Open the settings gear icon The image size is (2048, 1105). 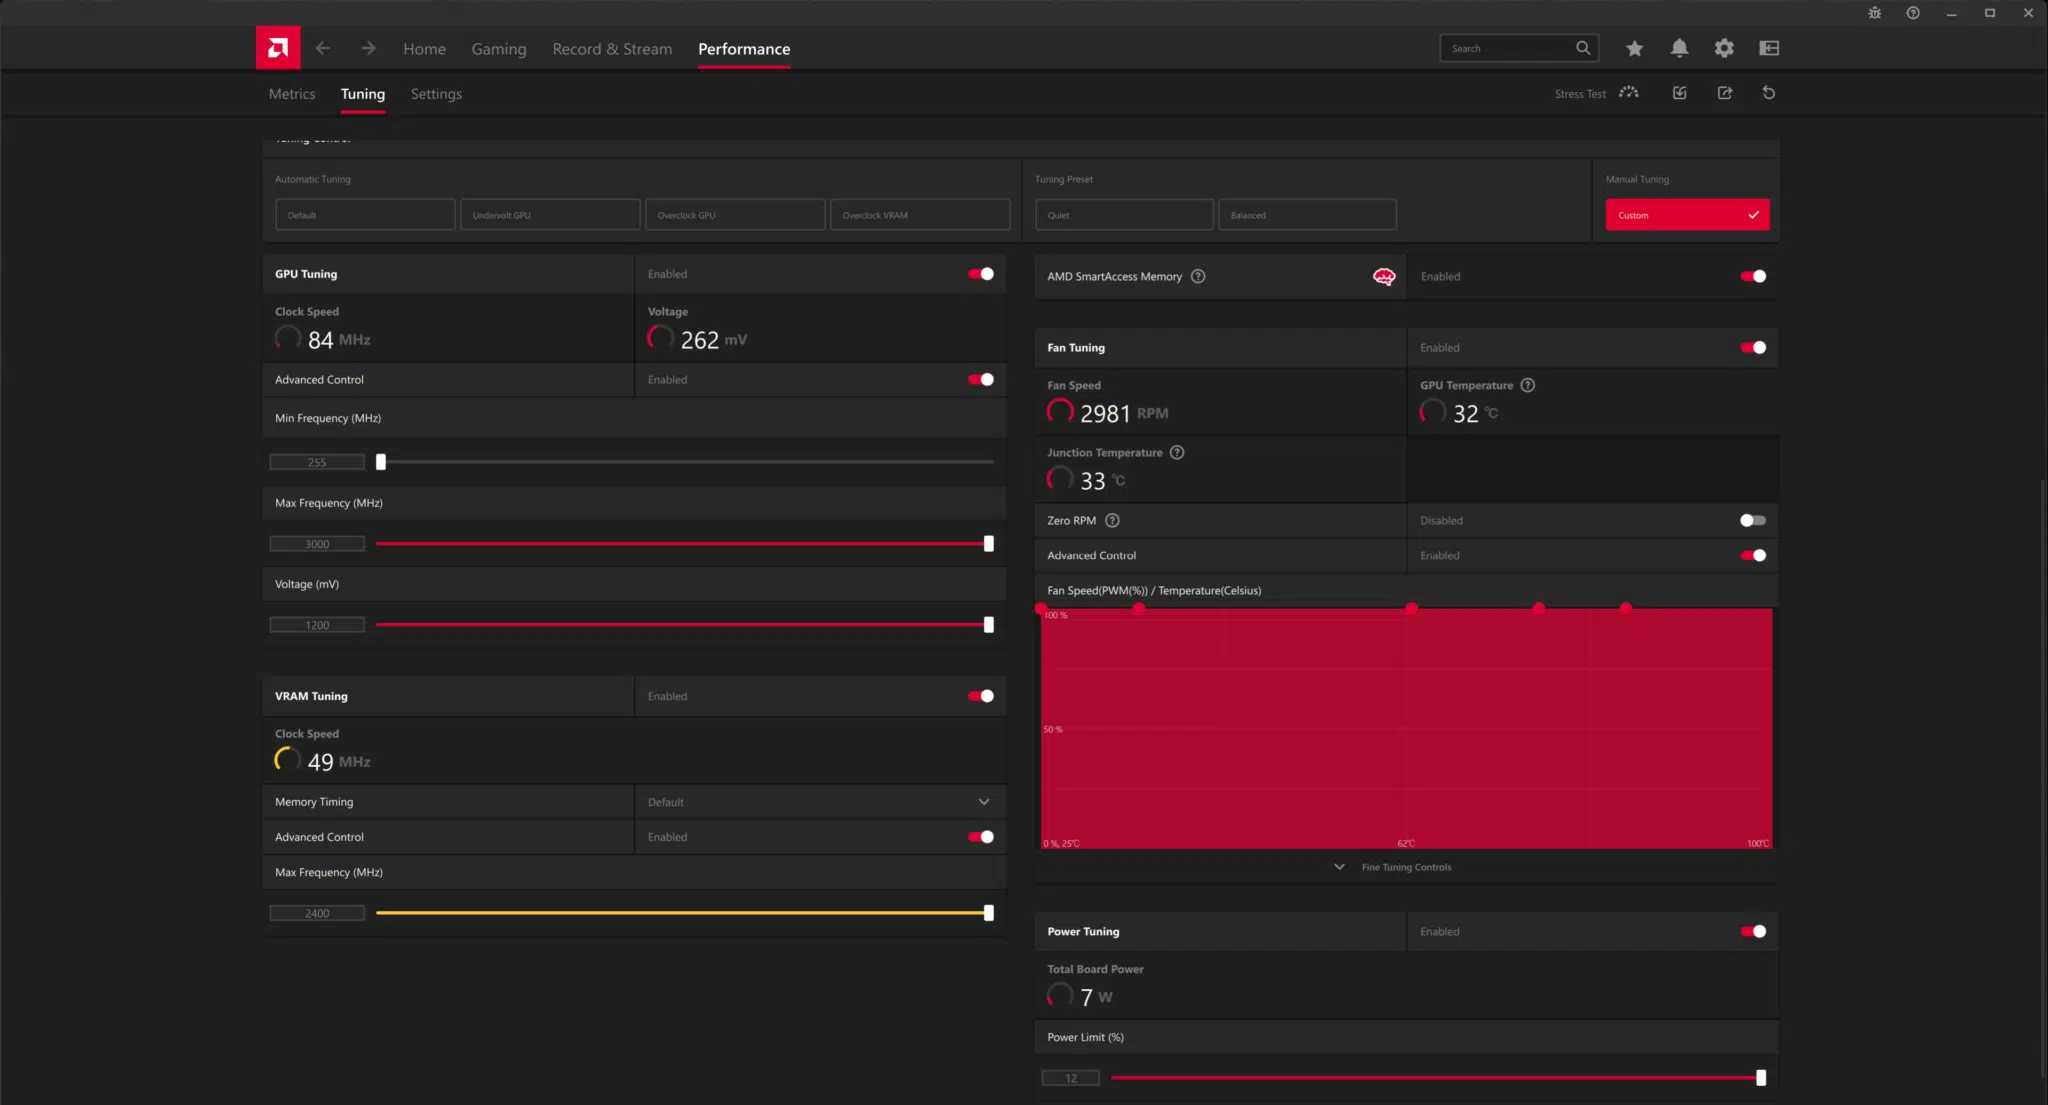(x=1724, y=48)
